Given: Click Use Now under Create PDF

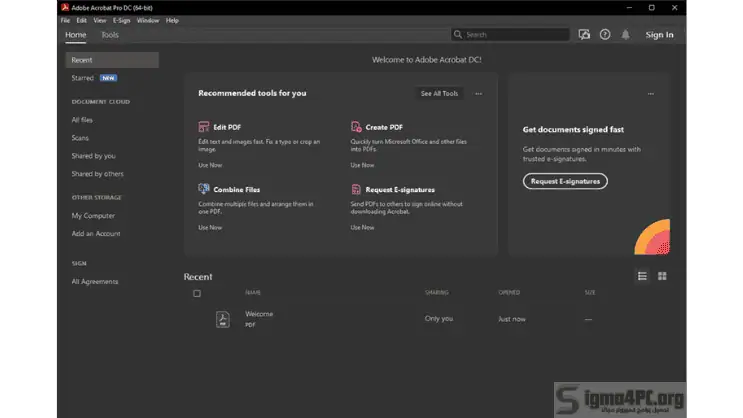Looking at the screenshot, I should [362, 165].
